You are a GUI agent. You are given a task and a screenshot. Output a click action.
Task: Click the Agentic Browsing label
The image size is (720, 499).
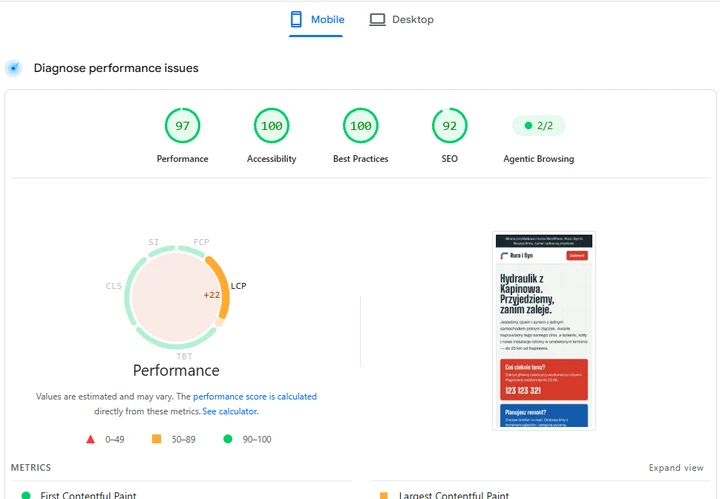(539, 159)
